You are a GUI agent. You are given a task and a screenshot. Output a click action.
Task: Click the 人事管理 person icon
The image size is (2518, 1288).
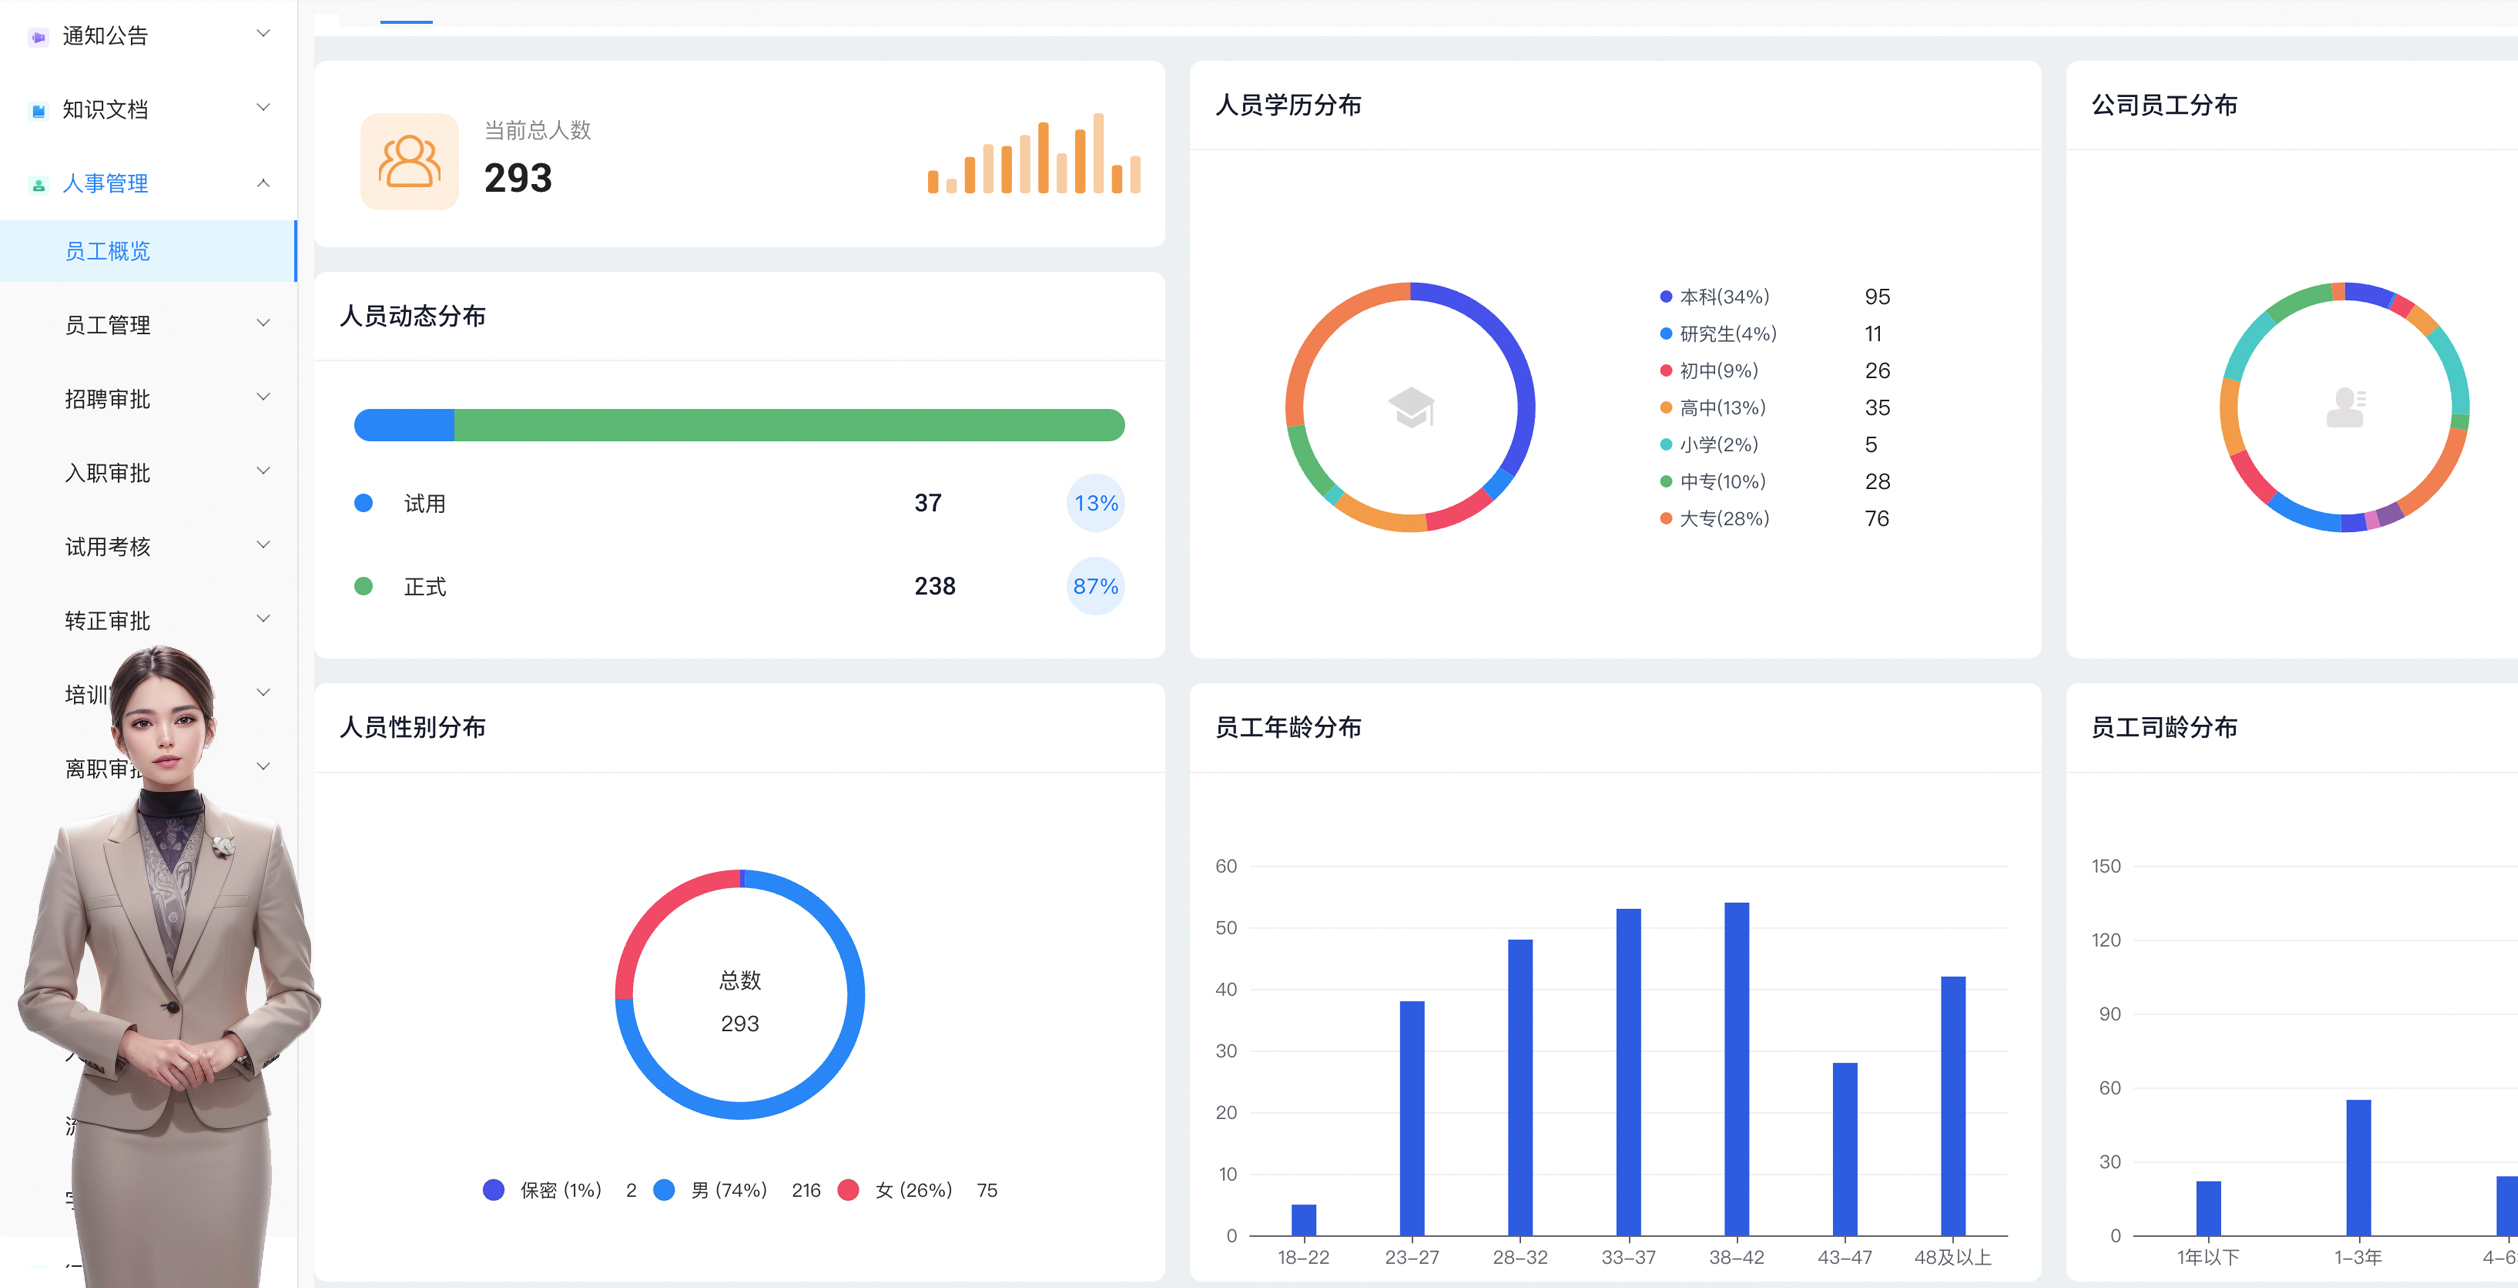[38, 185]
